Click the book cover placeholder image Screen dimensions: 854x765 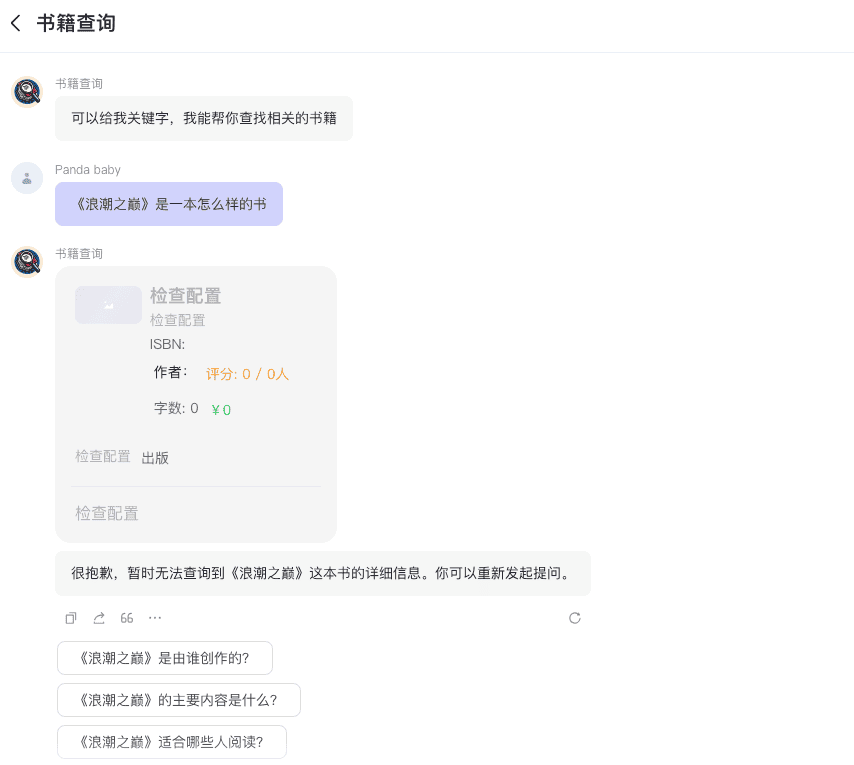108,305
